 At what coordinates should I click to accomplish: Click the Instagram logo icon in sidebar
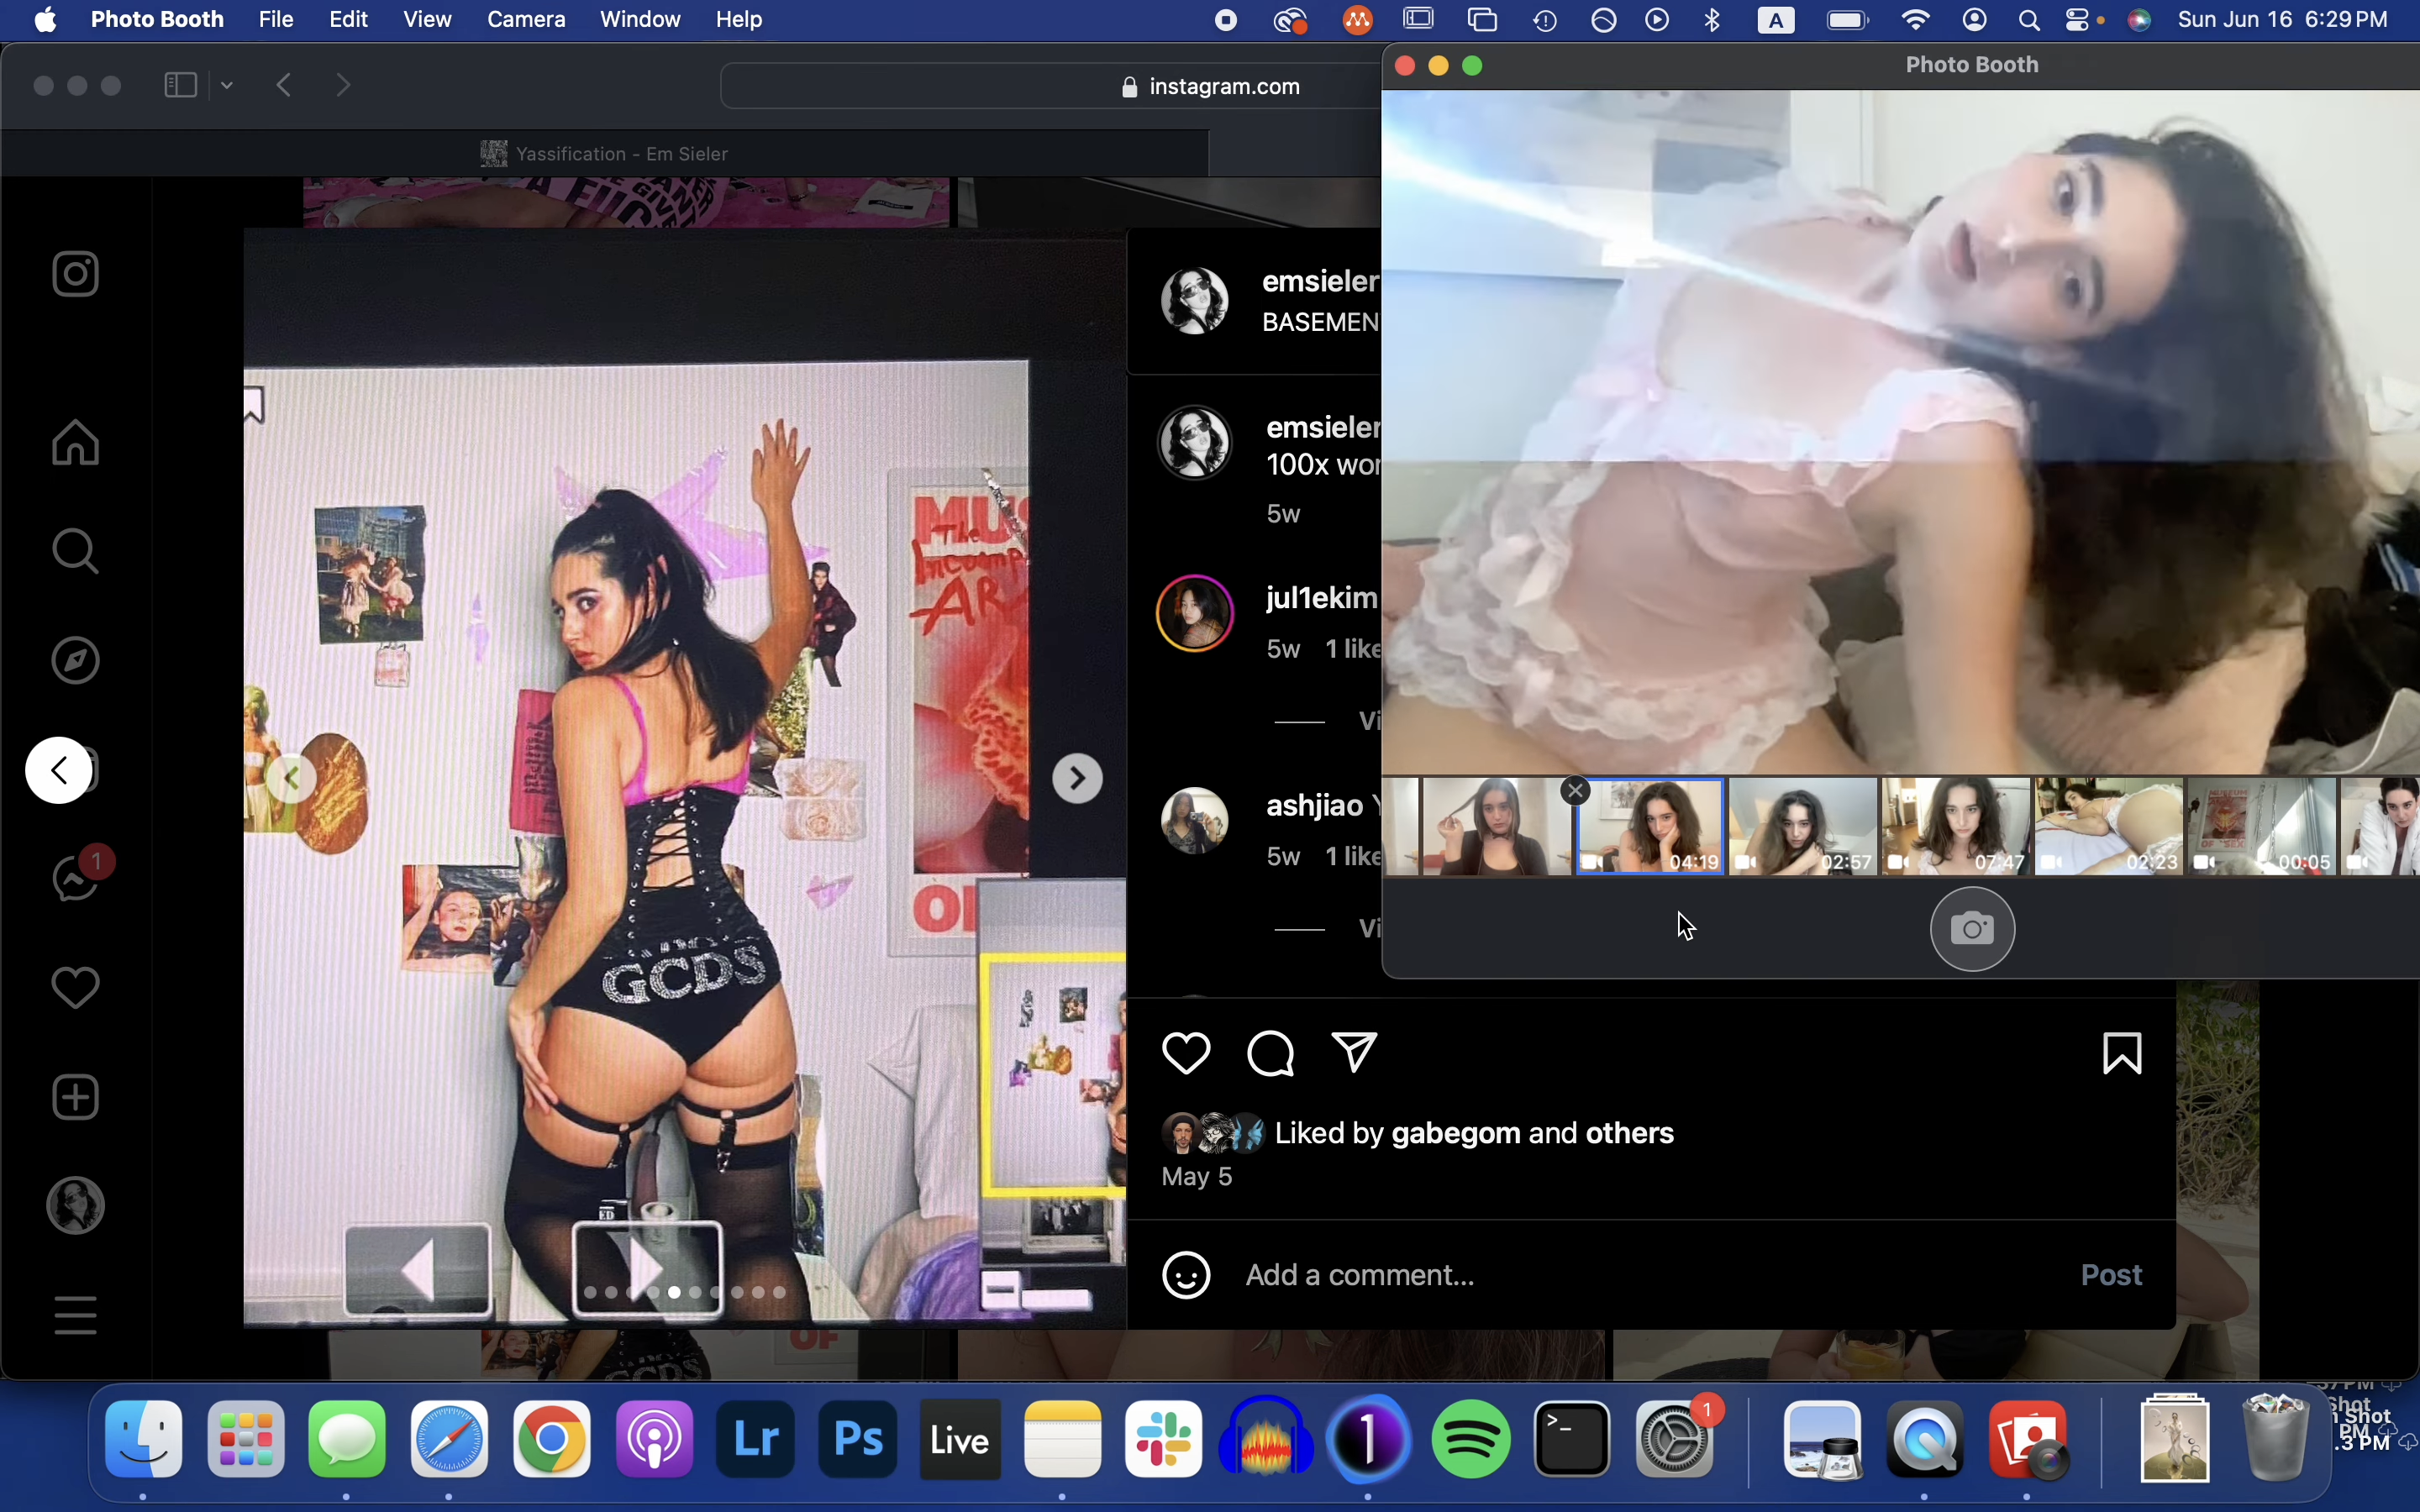pyautogui.click(x=75, y=274)
